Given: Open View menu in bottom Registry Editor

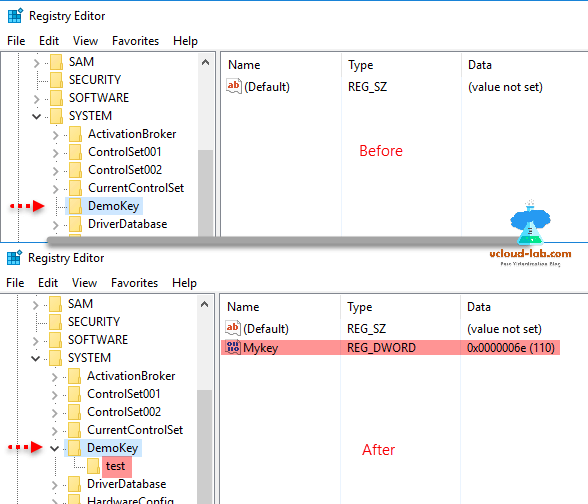Looking at the screenshot, I should point(84,282).
